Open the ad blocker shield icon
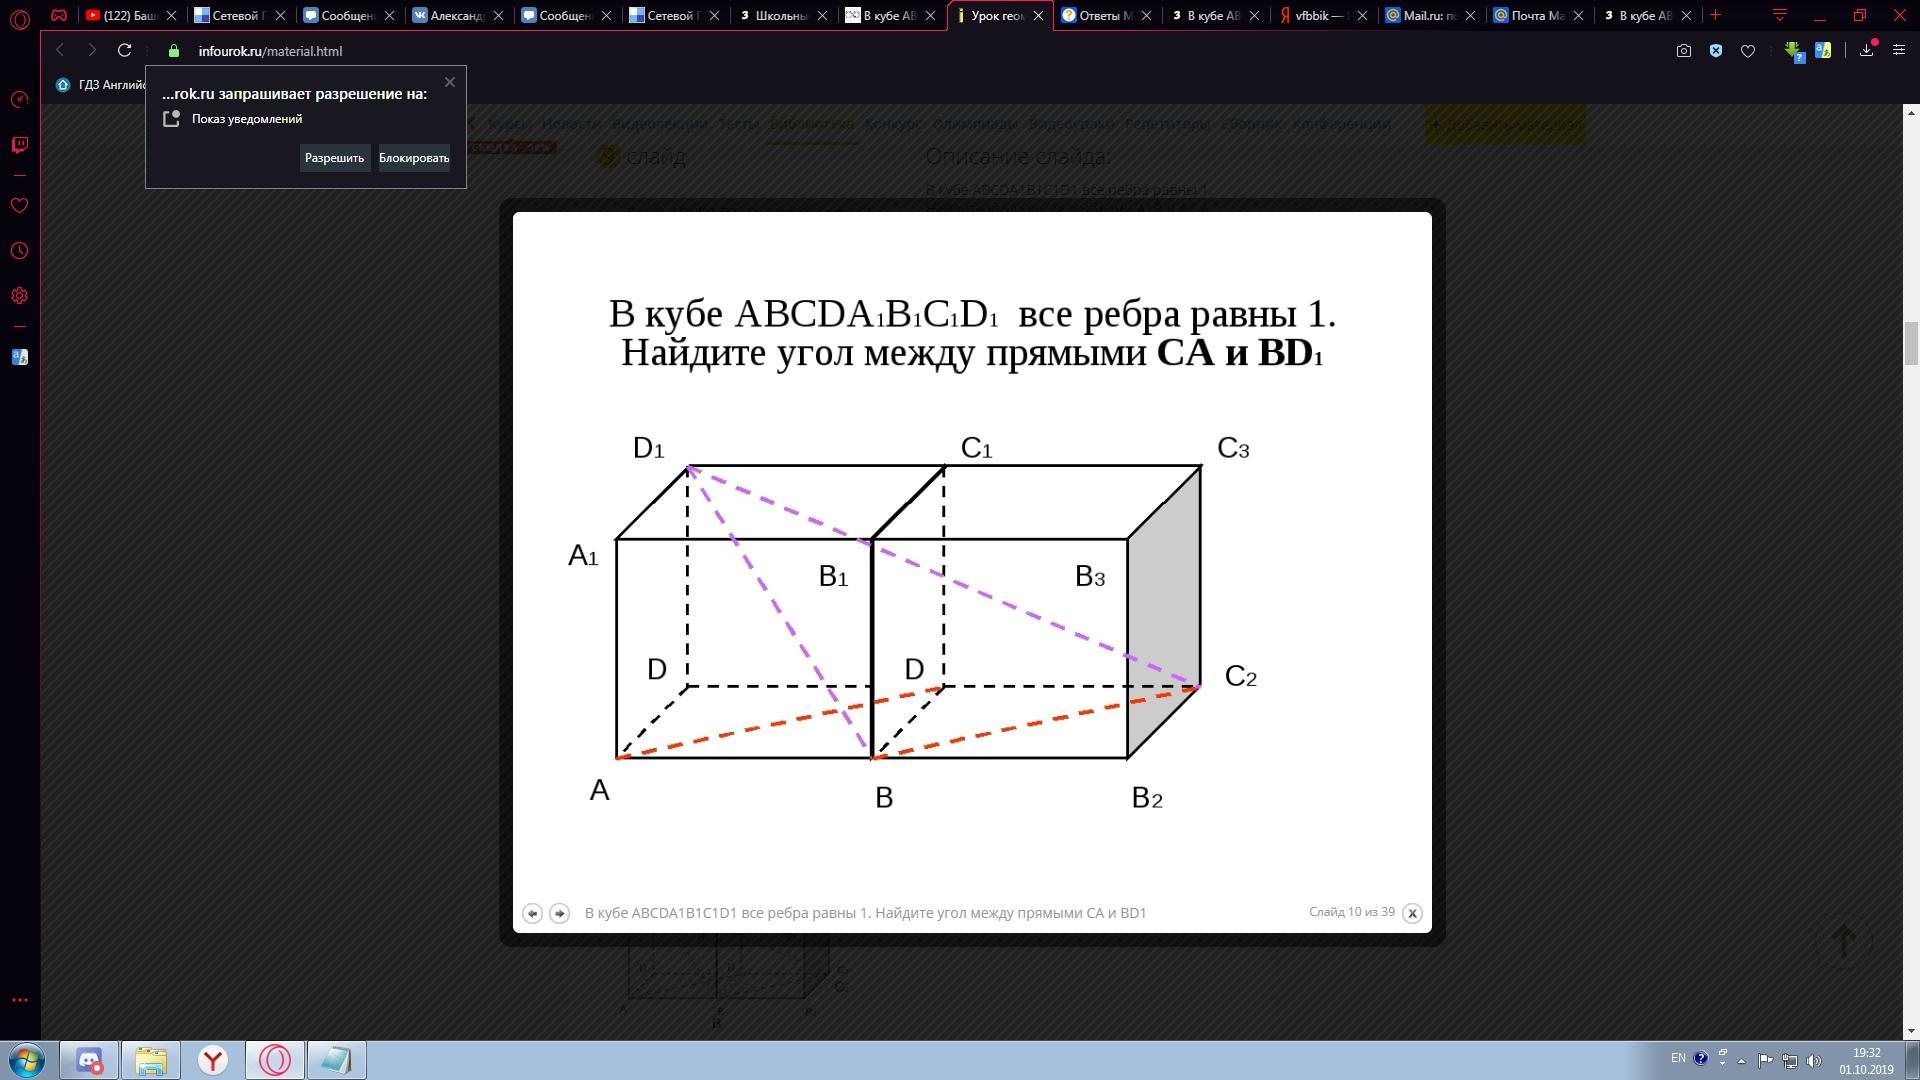The width and height of the screenshot is (1920, 1080). 1716,51
